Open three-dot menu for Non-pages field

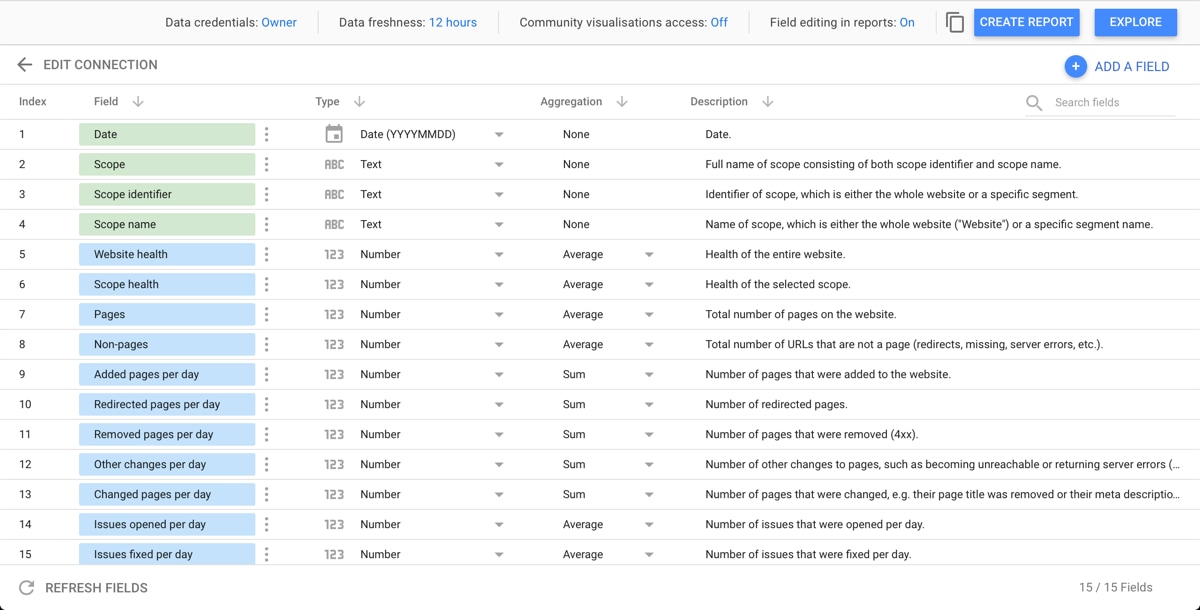pos(267,344)
